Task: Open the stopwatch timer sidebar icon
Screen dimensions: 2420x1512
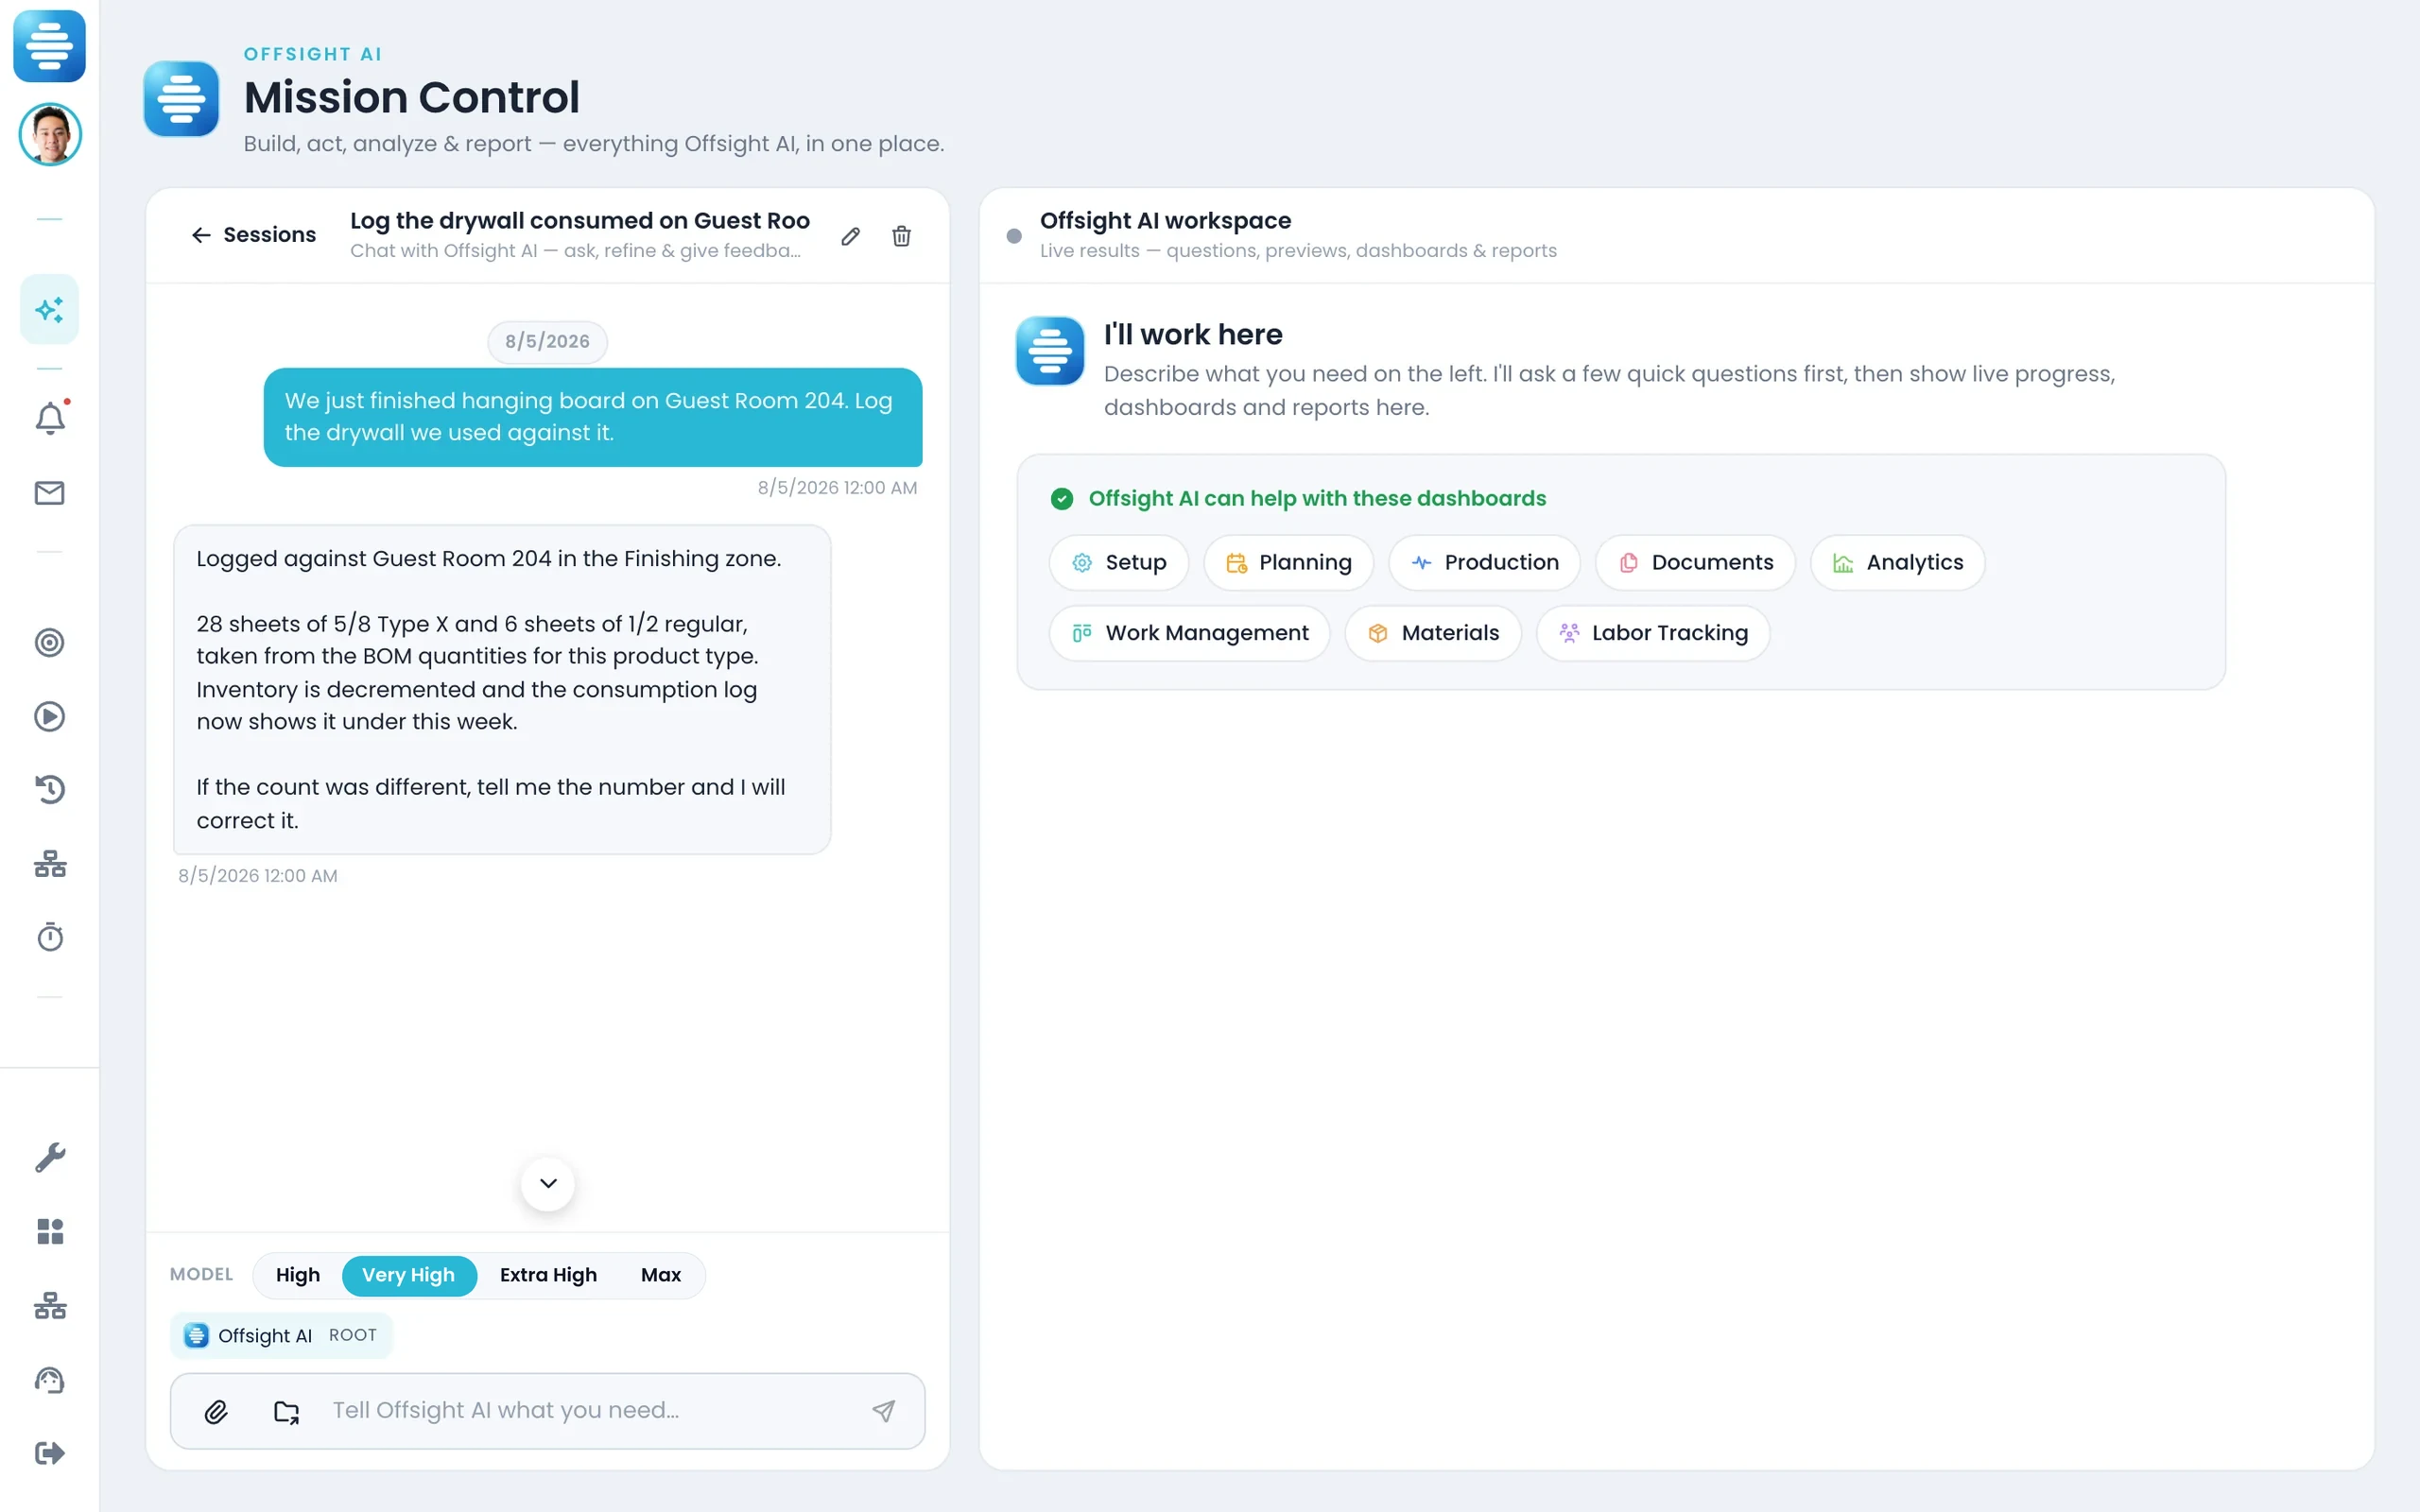Action: point(49,937)
